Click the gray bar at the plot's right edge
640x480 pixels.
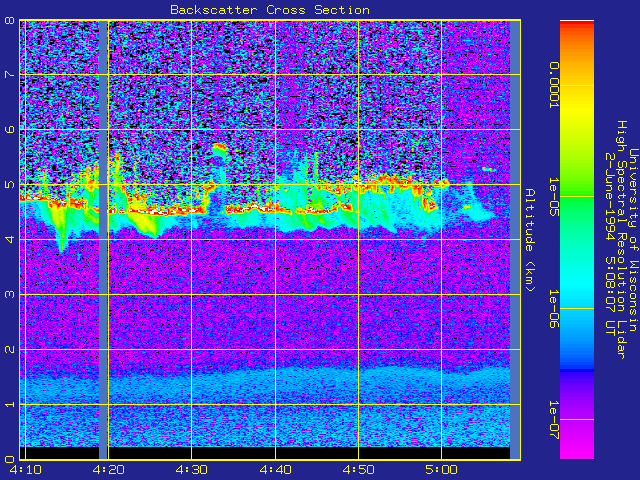click(x=515, y=240)
